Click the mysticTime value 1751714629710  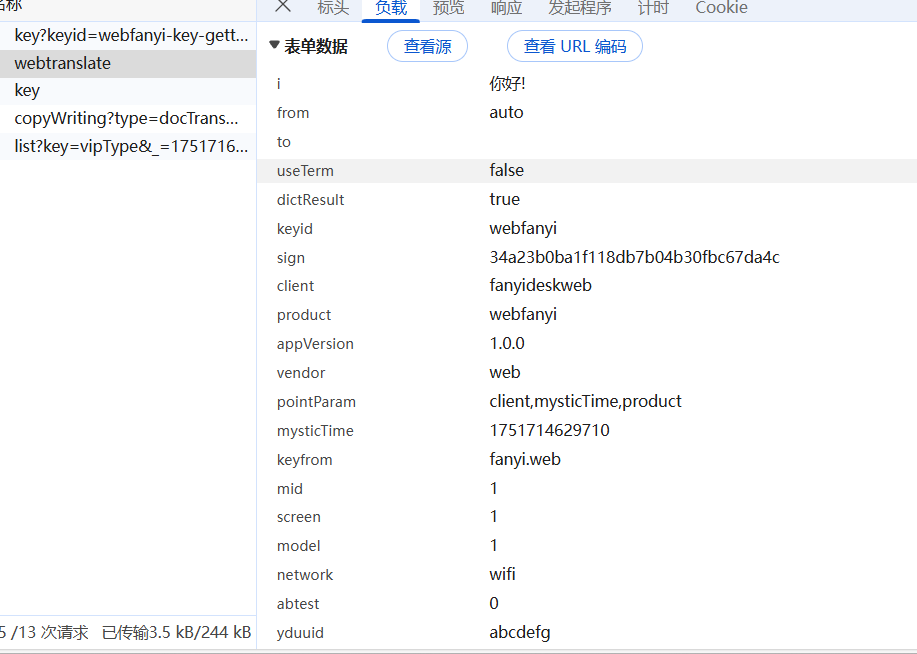[550, 431]
